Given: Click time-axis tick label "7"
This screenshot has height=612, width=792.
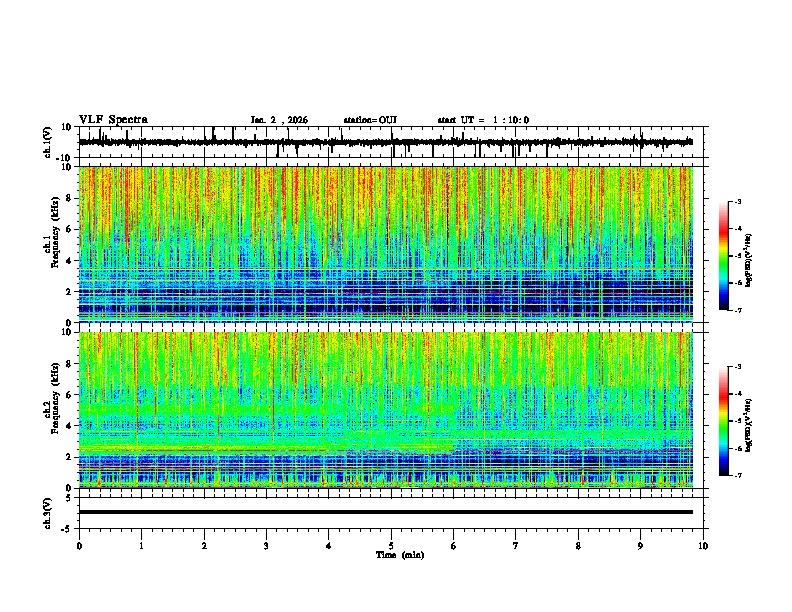Looking at the screenshot, I should [x=516, y=546].
